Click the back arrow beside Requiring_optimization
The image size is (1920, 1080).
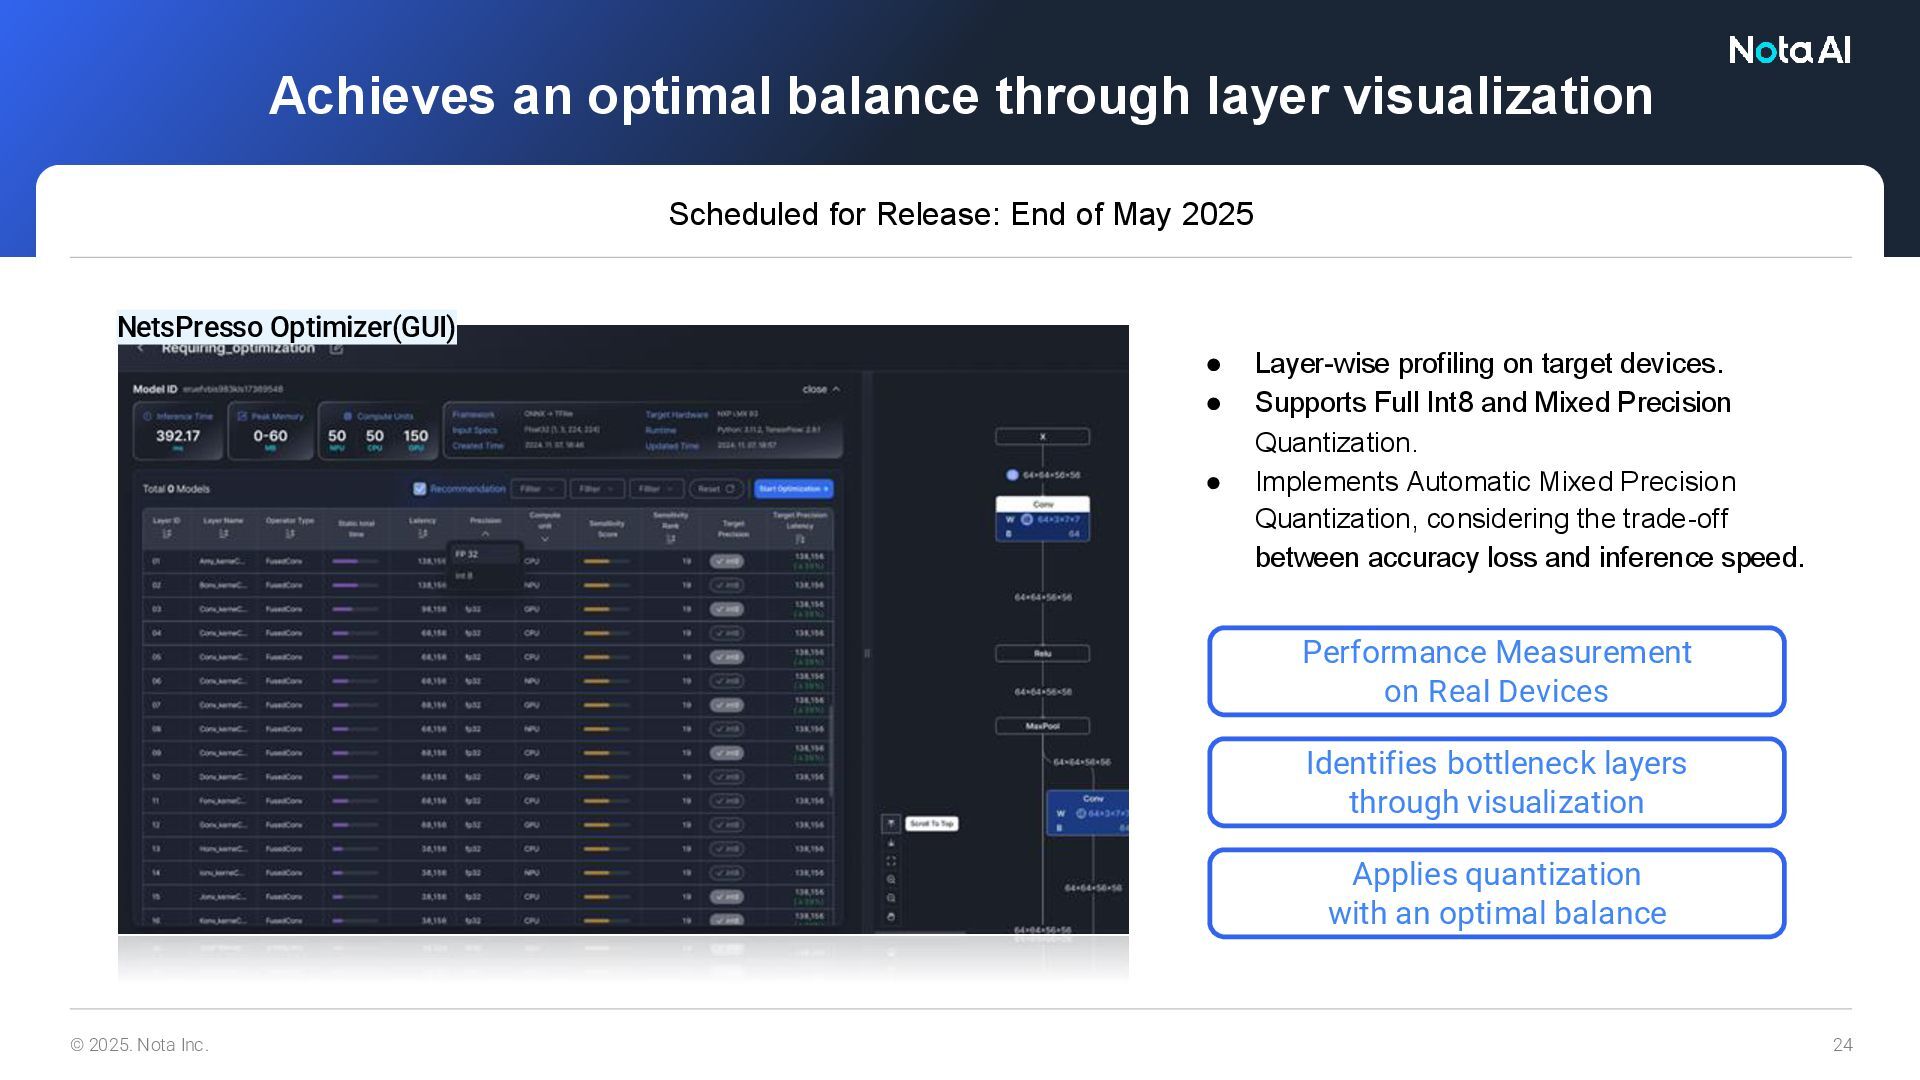(x=141, y=349)
